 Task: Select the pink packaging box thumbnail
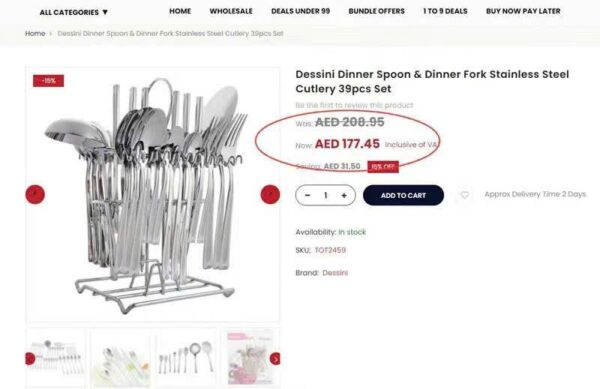pos(250,358)
